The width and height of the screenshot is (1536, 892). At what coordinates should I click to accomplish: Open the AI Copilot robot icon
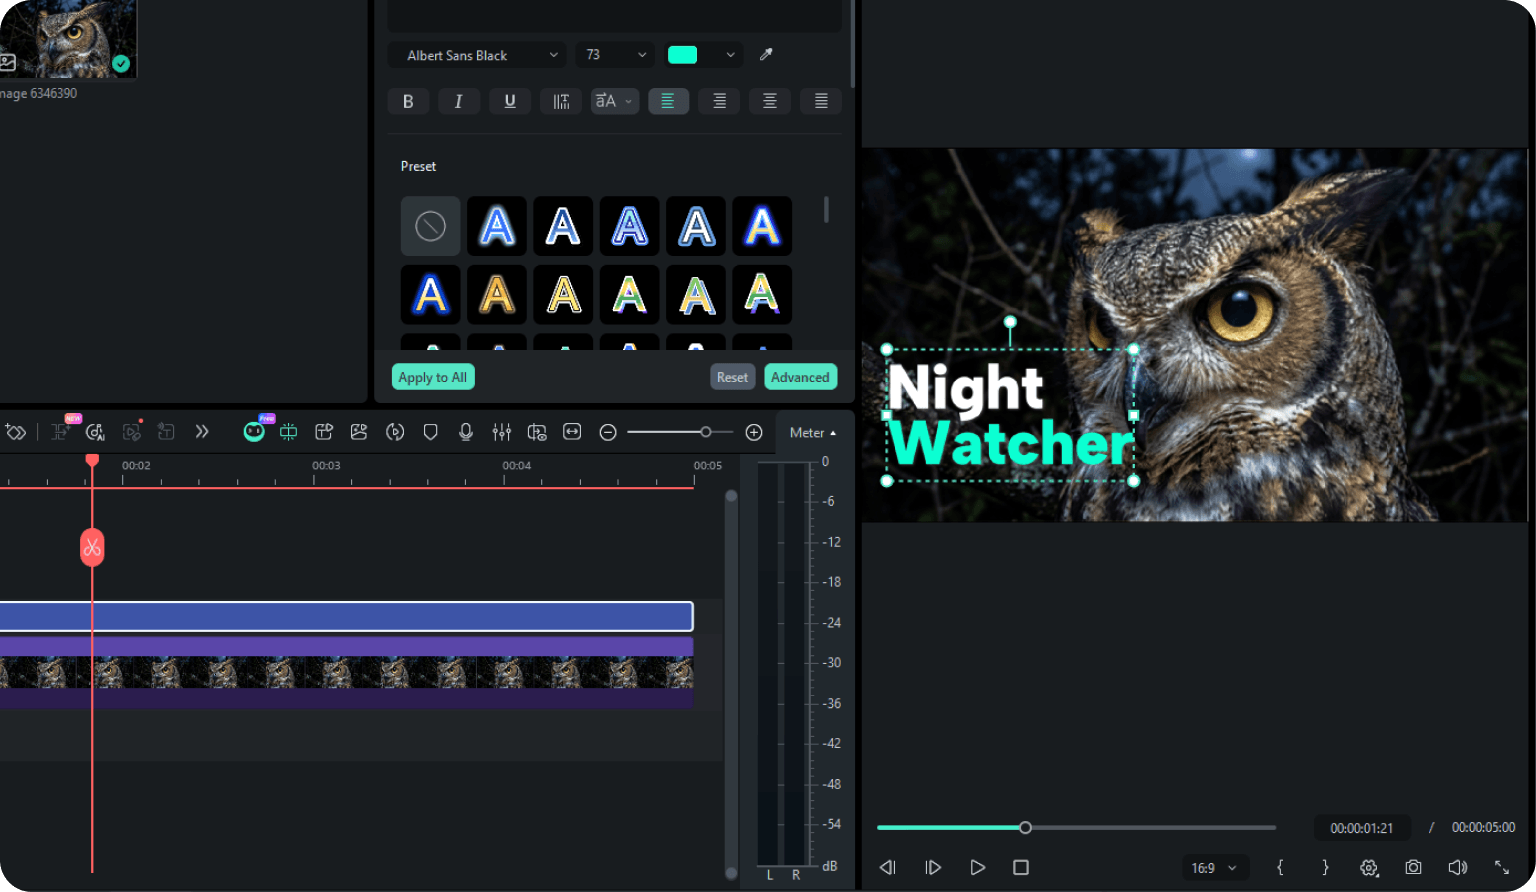(x=254, y=432)
